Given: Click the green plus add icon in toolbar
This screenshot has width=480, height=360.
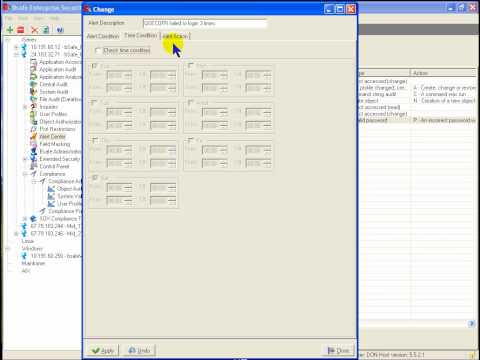Looking at the screenshot, I should click(x=10, y=30).
